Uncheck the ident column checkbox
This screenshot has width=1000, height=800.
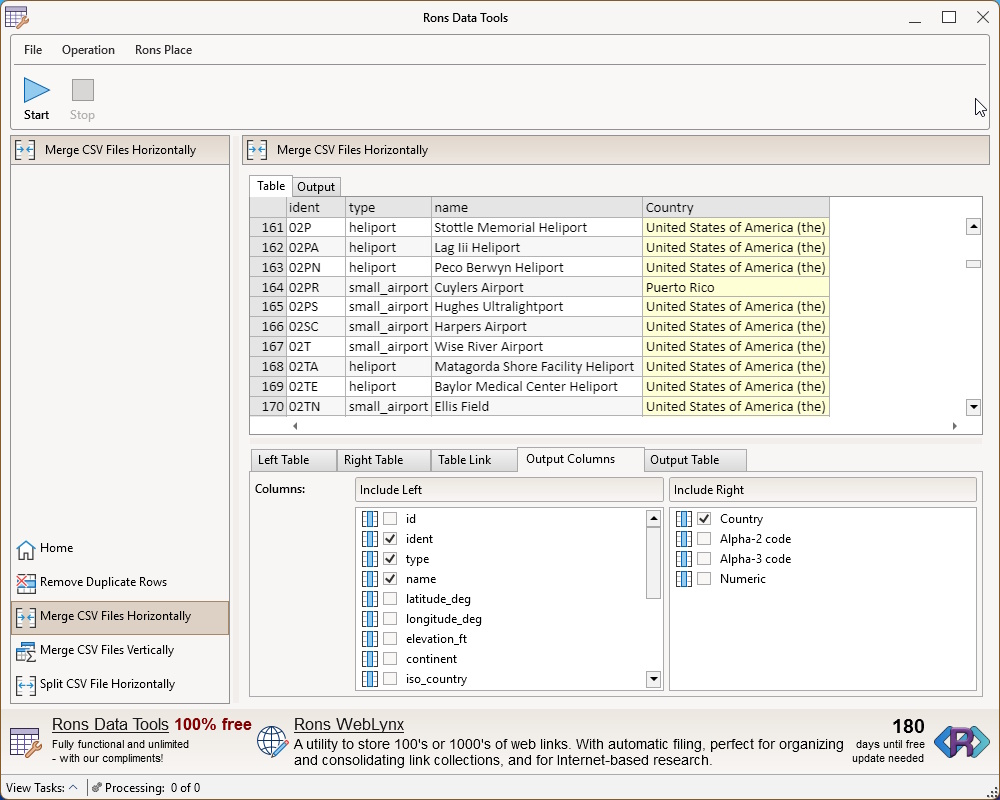pos(390,539)
